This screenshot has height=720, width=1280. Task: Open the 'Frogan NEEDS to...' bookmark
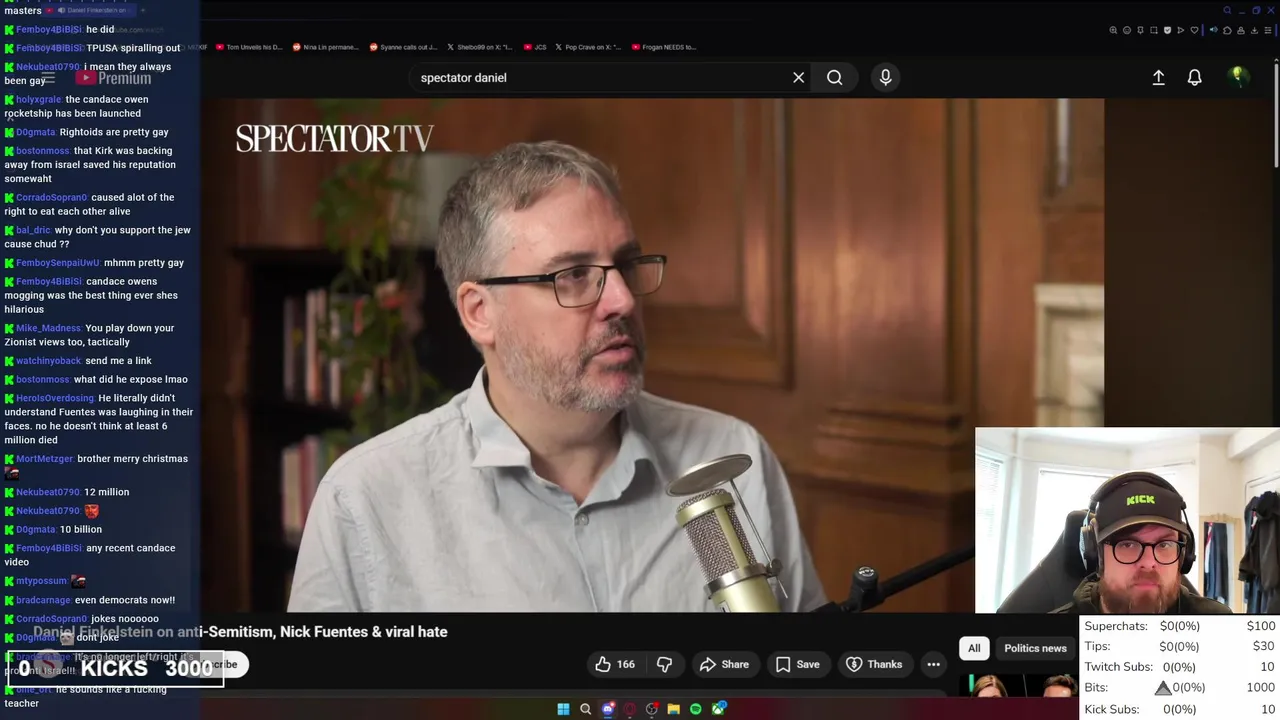pyautogui.click(x=664, y=47)
